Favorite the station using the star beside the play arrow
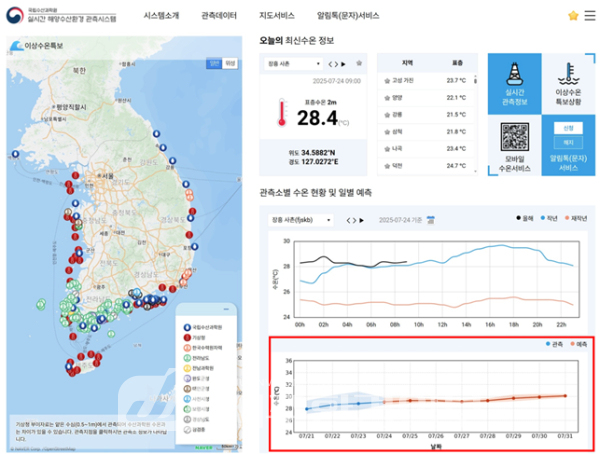Screen dimensions: 600x454 coord(359,63)
